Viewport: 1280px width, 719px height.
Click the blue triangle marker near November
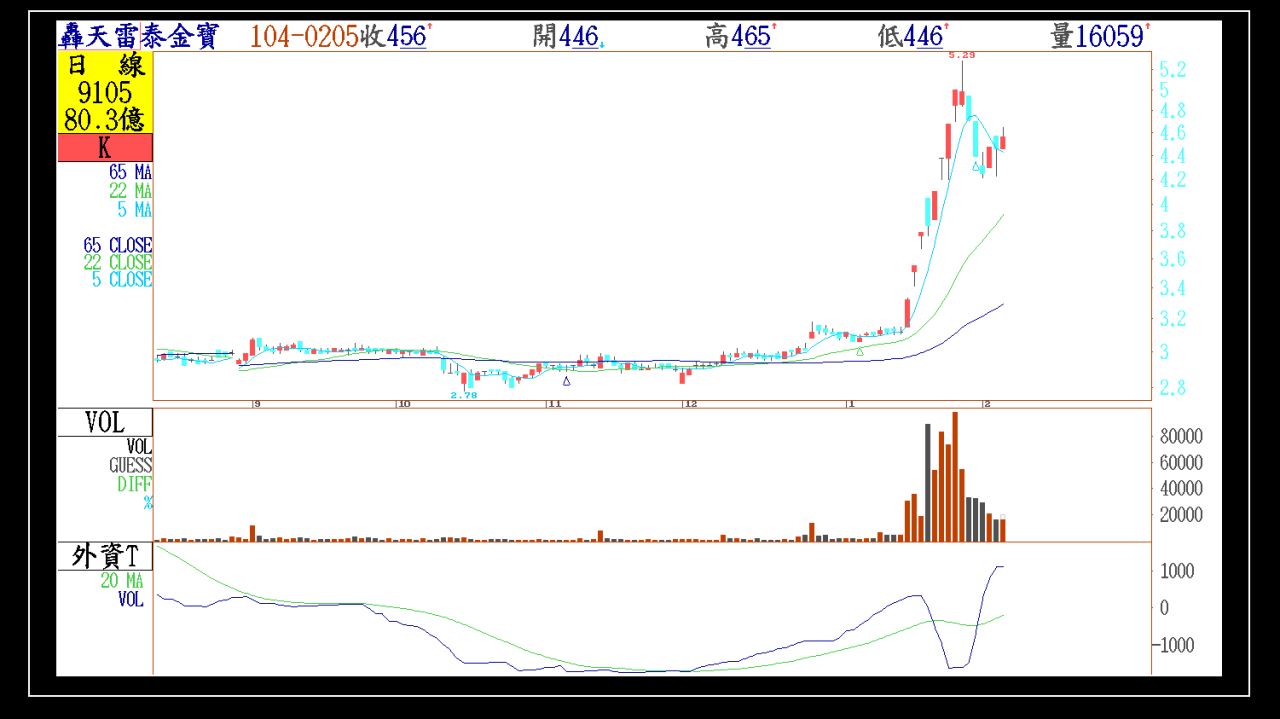pos(567,381)
